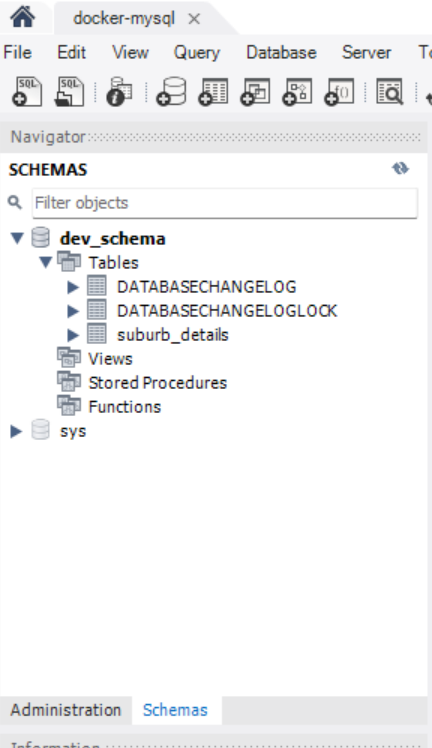The image size is (432, 748).
Task: Create a new stored procedure icon
Action: click(x=297, y=92)
